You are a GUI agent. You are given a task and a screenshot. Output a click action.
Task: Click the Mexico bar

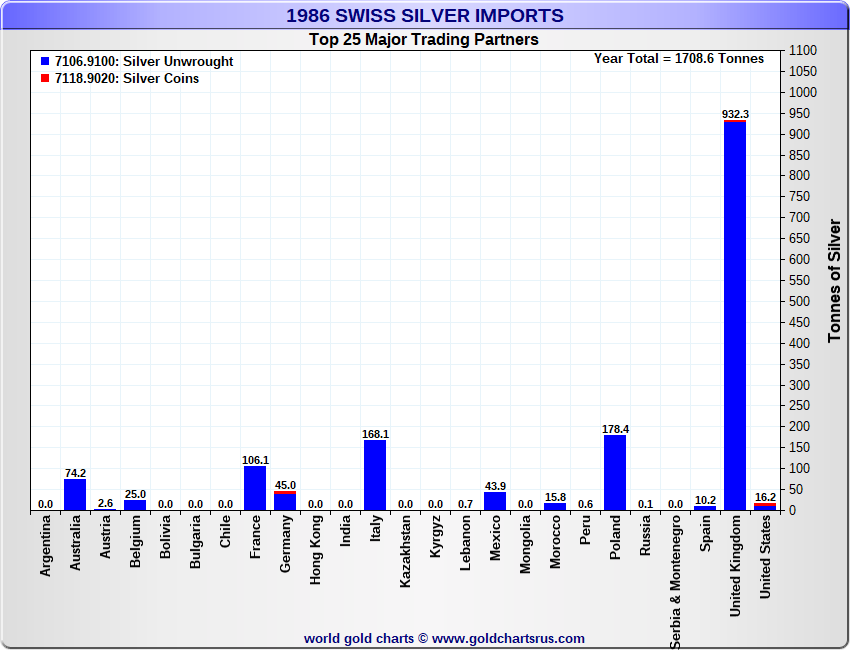coord(495,501)
